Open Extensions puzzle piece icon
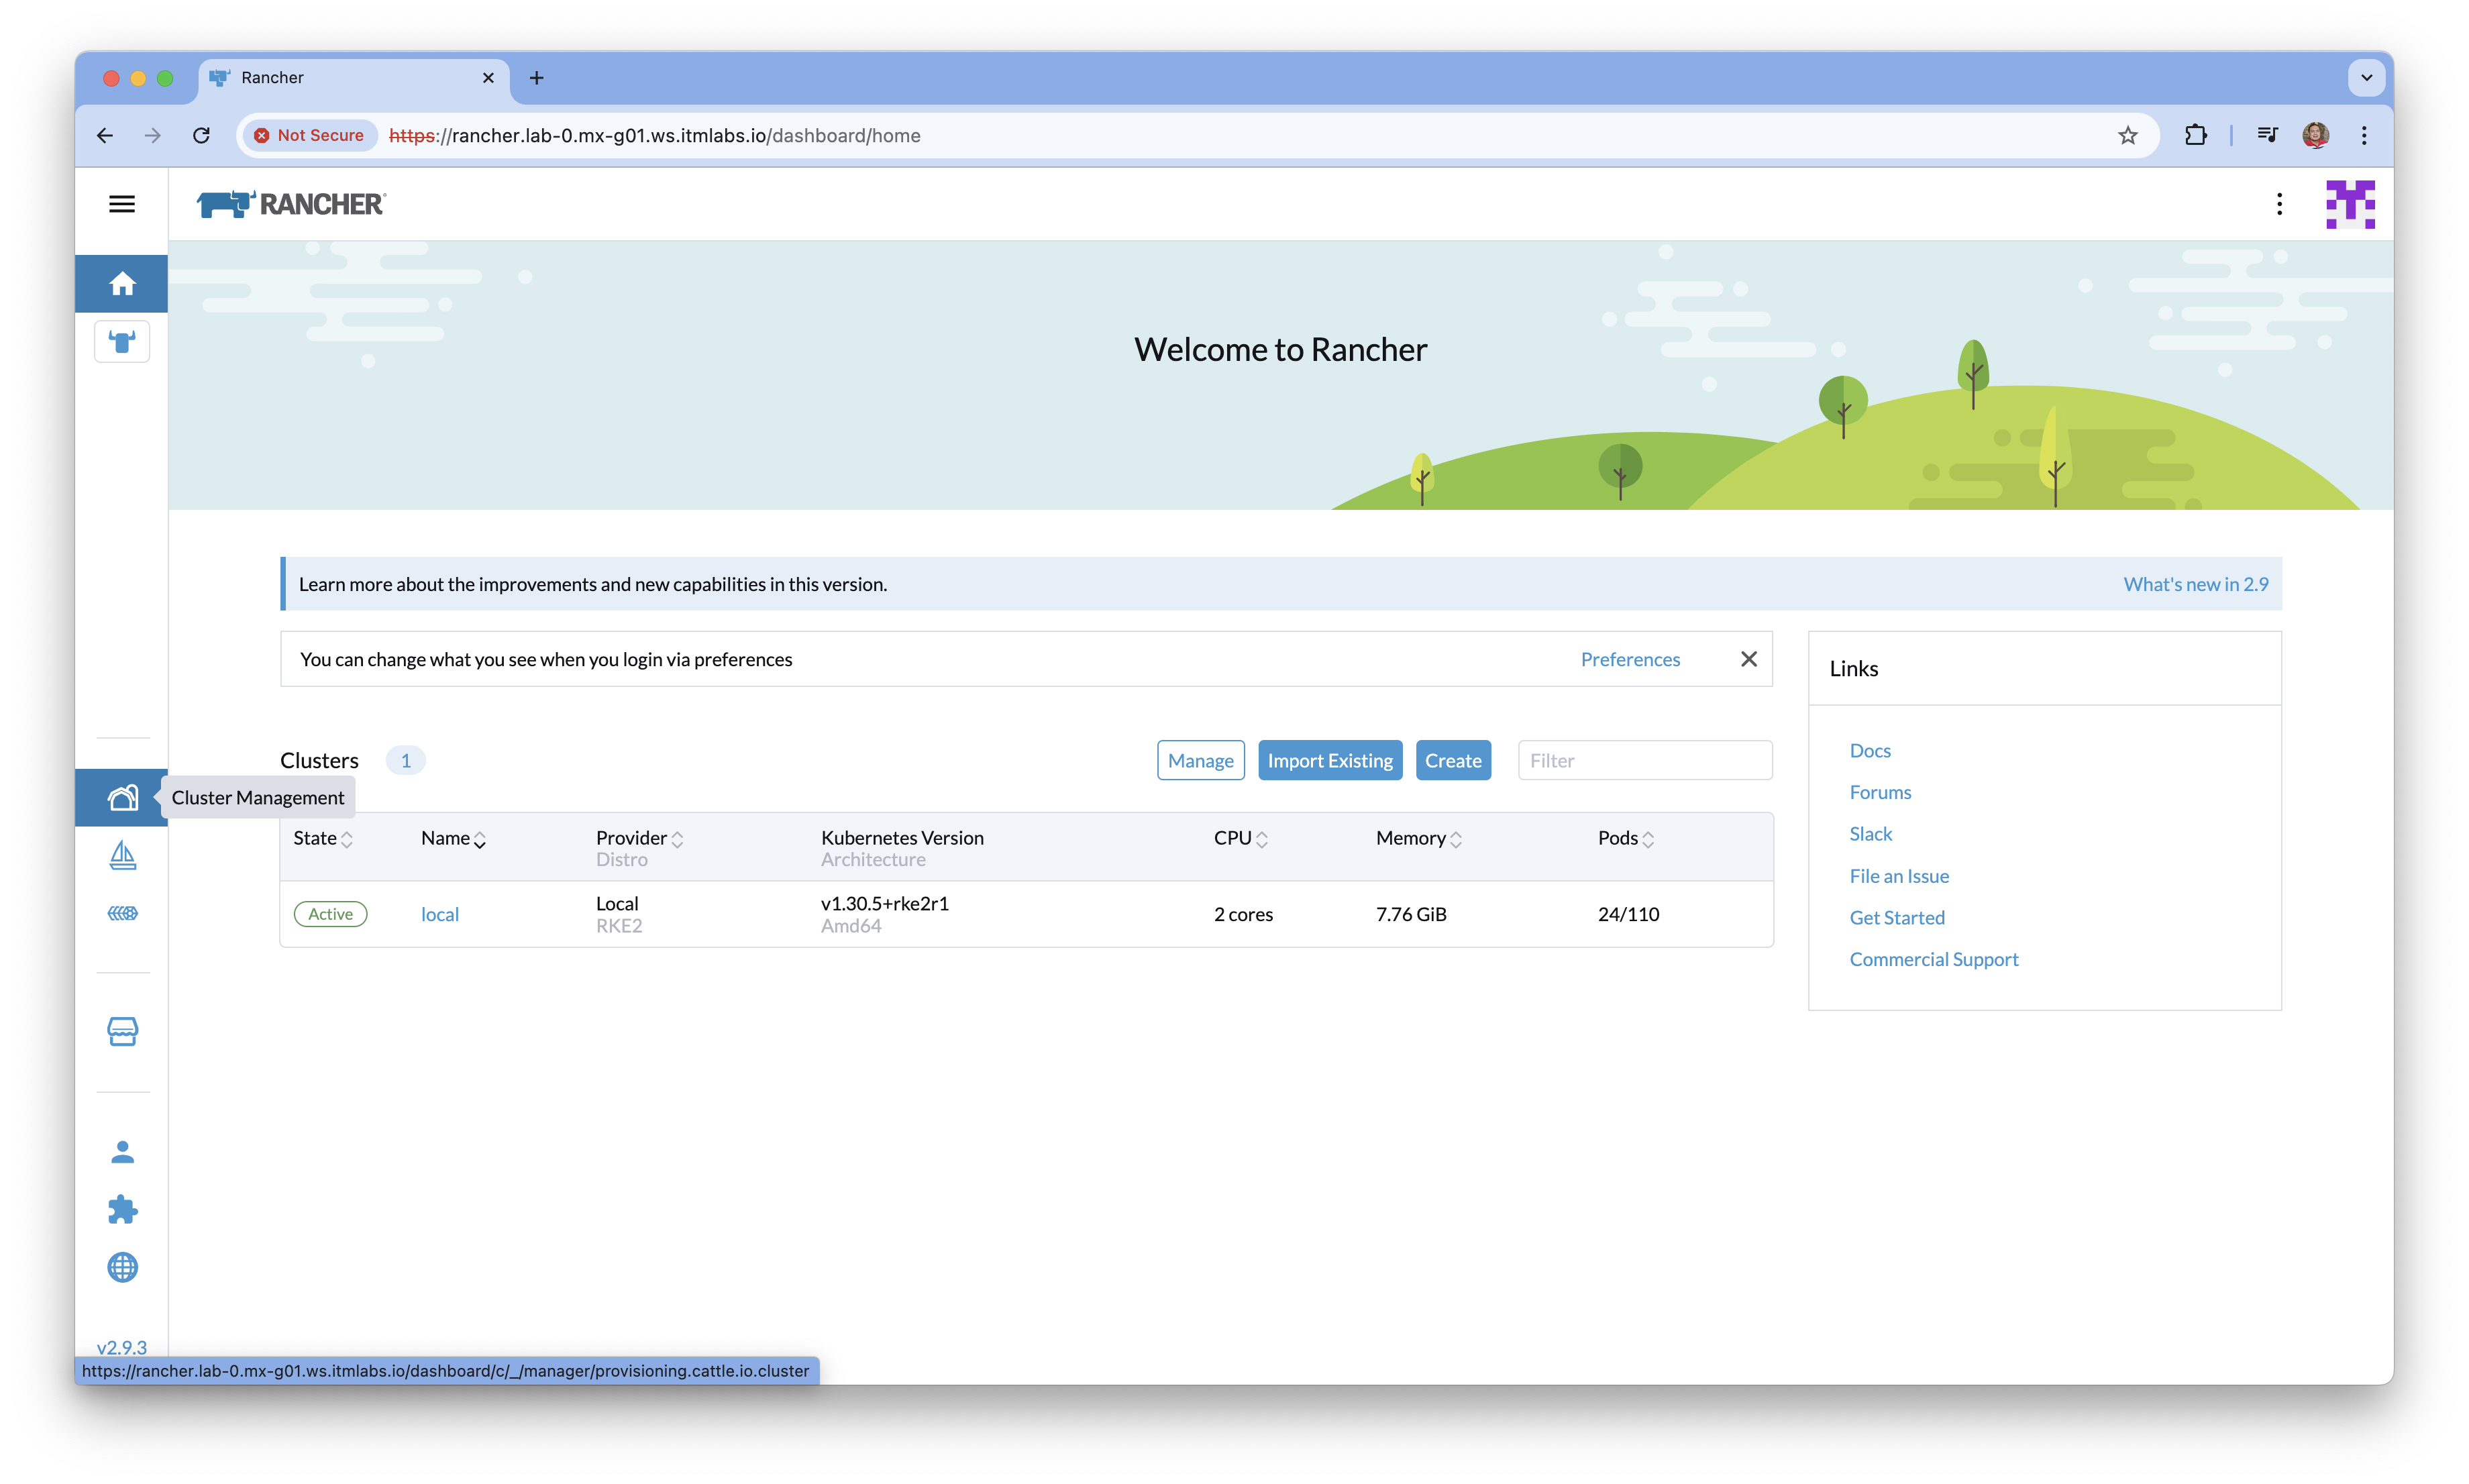Screen dimensions: 2469x1484 pos(122,1210)
